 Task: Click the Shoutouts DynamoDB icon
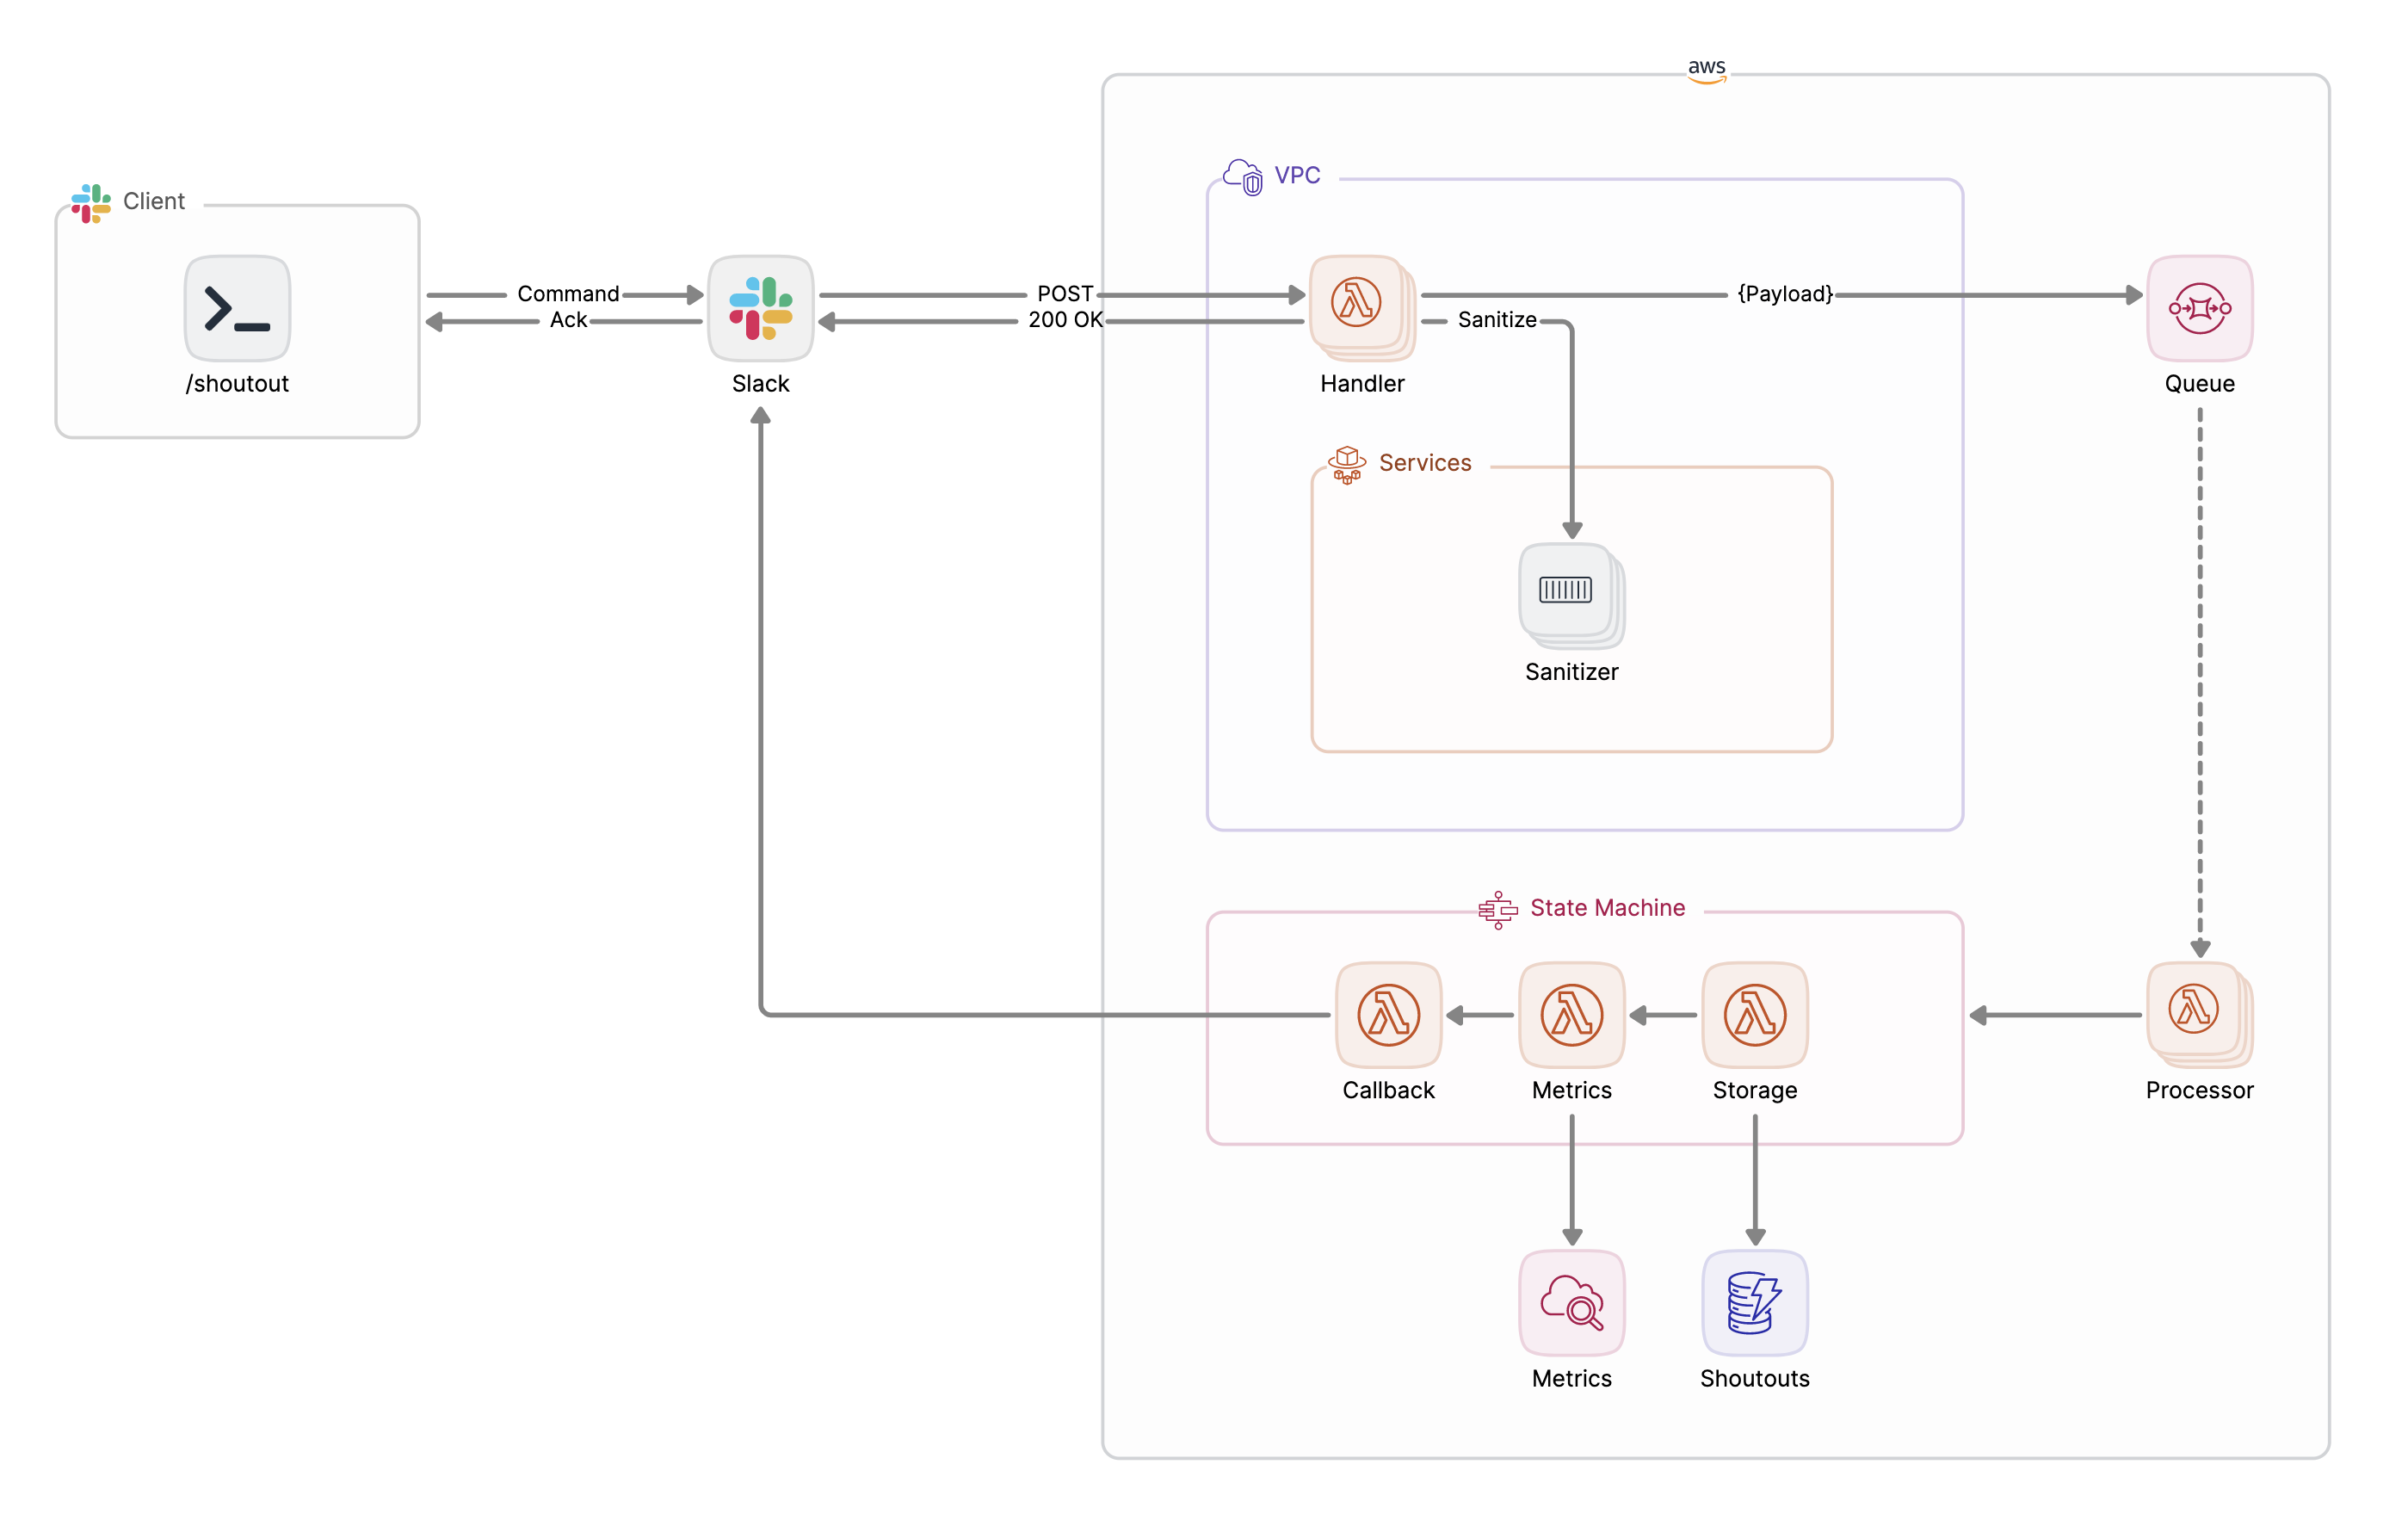click(1754, 1303)
